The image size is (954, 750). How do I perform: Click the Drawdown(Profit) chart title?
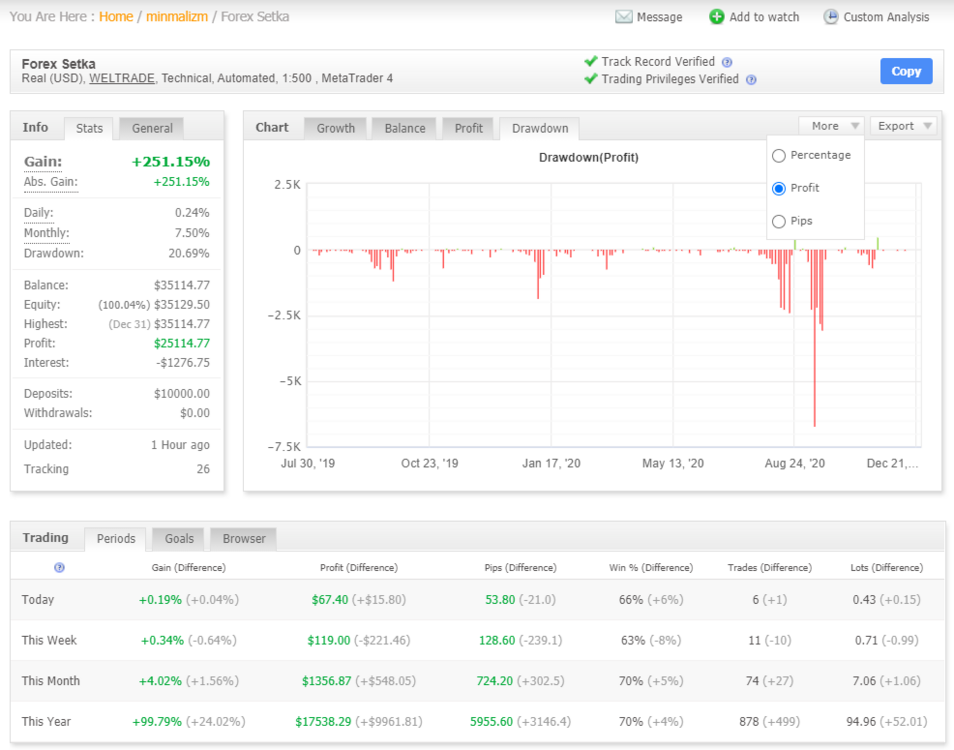point(588,158)
